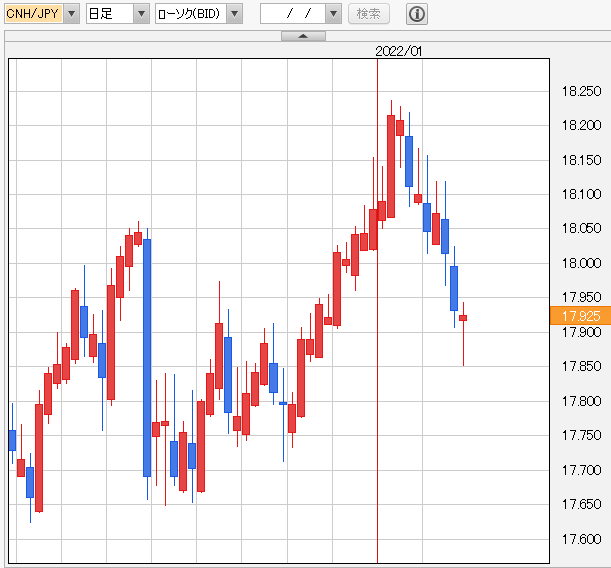Click the empty date input field
611x568 pixels.
coord(293,14)
